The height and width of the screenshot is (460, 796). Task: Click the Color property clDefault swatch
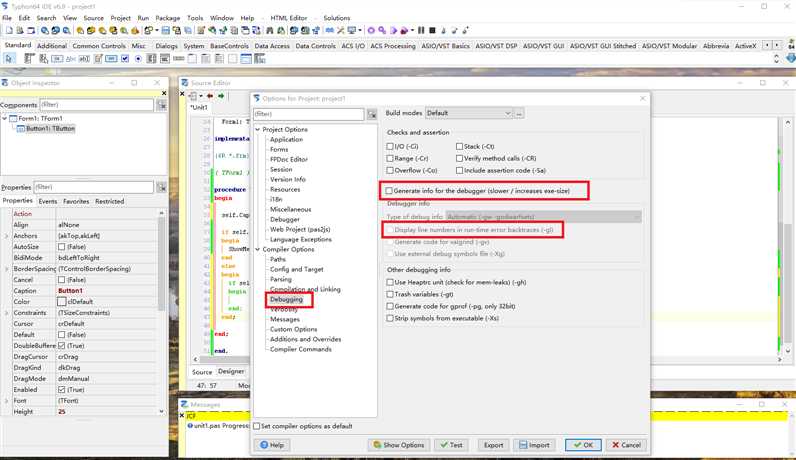coord(62,301)
